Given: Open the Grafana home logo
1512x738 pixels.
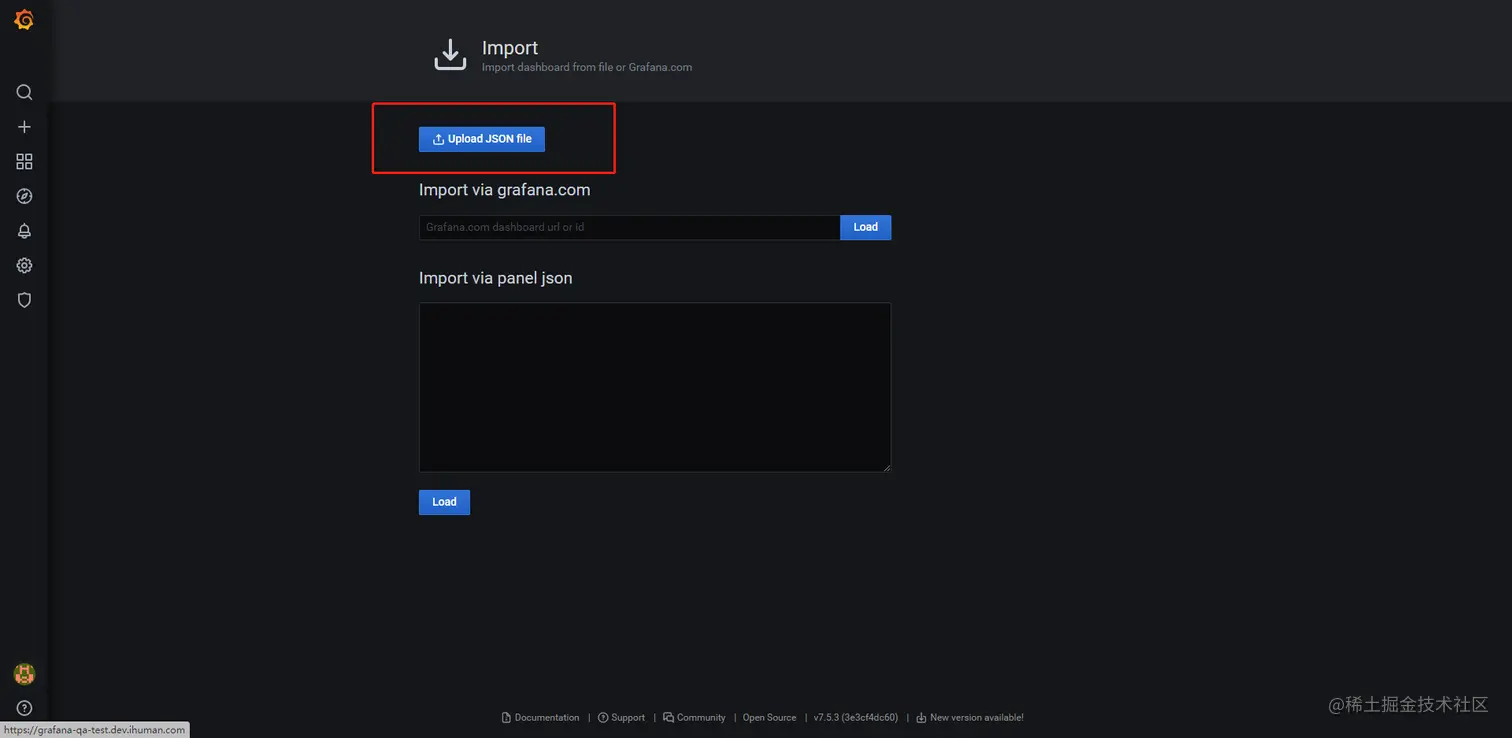Looking at the screenshot, I should (24, 20).
